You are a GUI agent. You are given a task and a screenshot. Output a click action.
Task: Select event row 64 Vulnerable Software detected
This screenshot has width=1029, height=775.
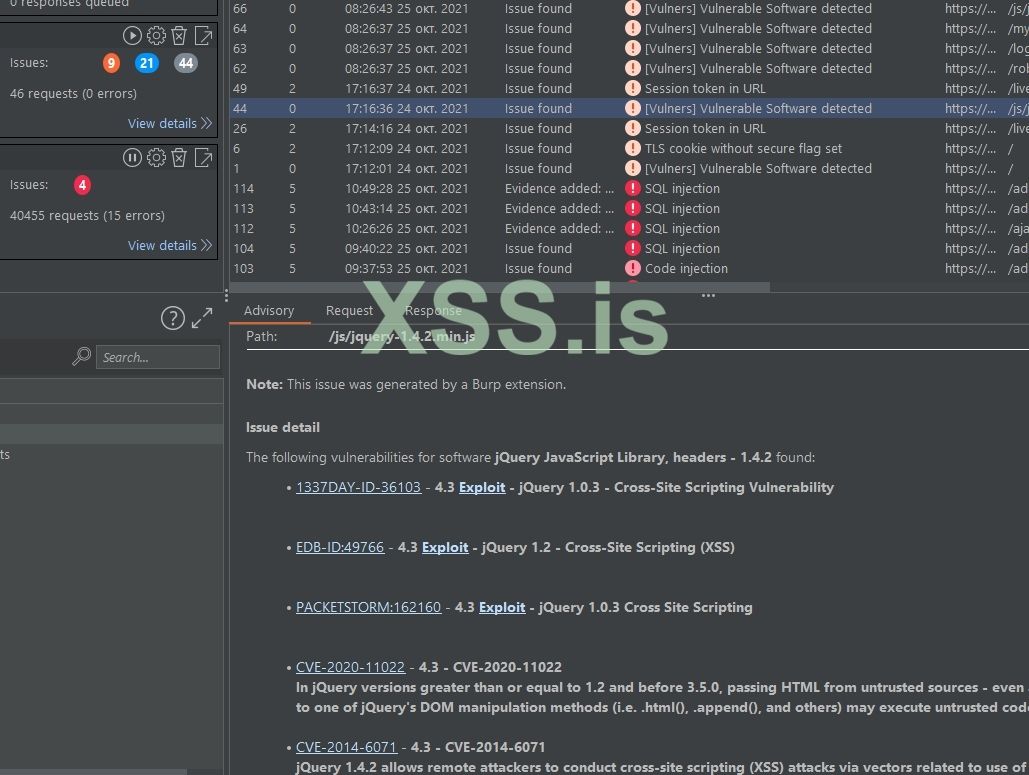point(629,28)
